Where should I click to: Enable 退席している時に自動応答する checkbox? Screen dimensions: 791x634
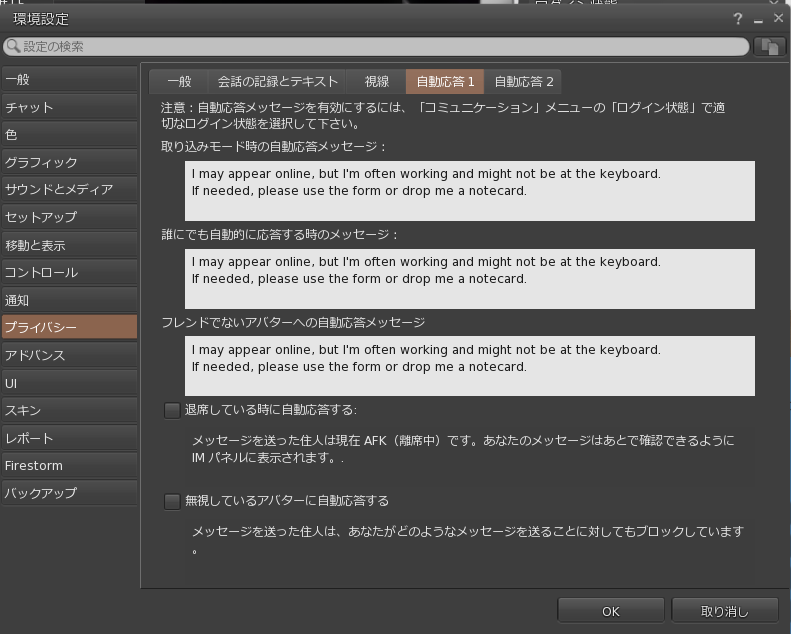pos(172,410)
